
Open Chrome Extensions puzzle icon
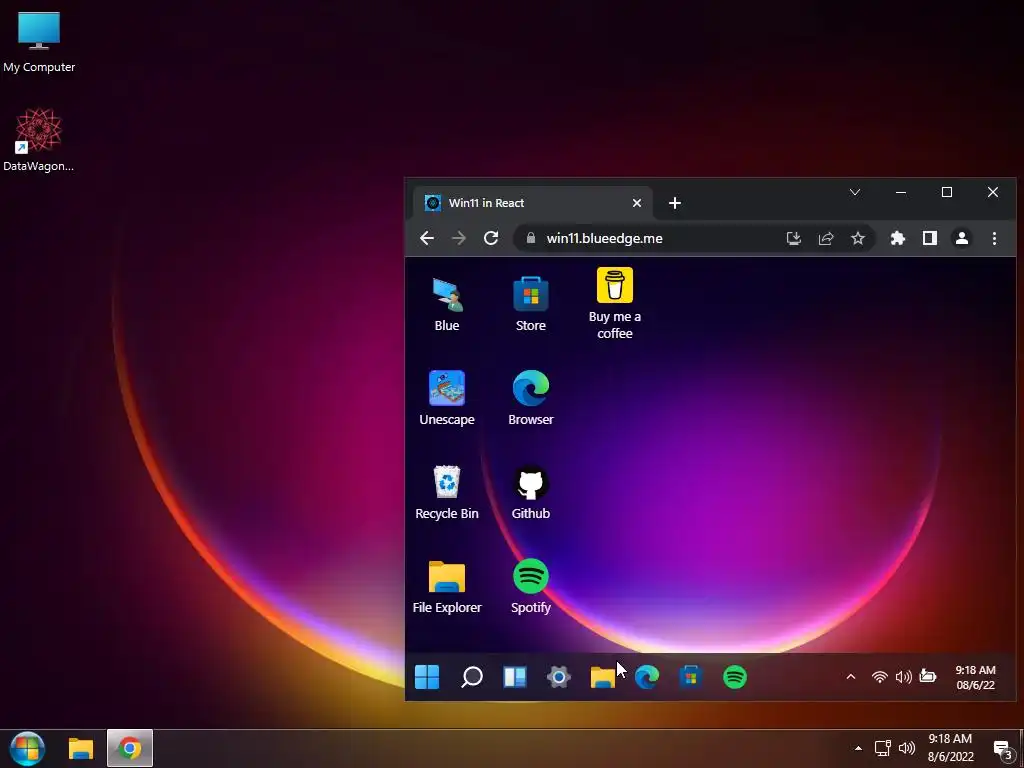tap(898, 238)
